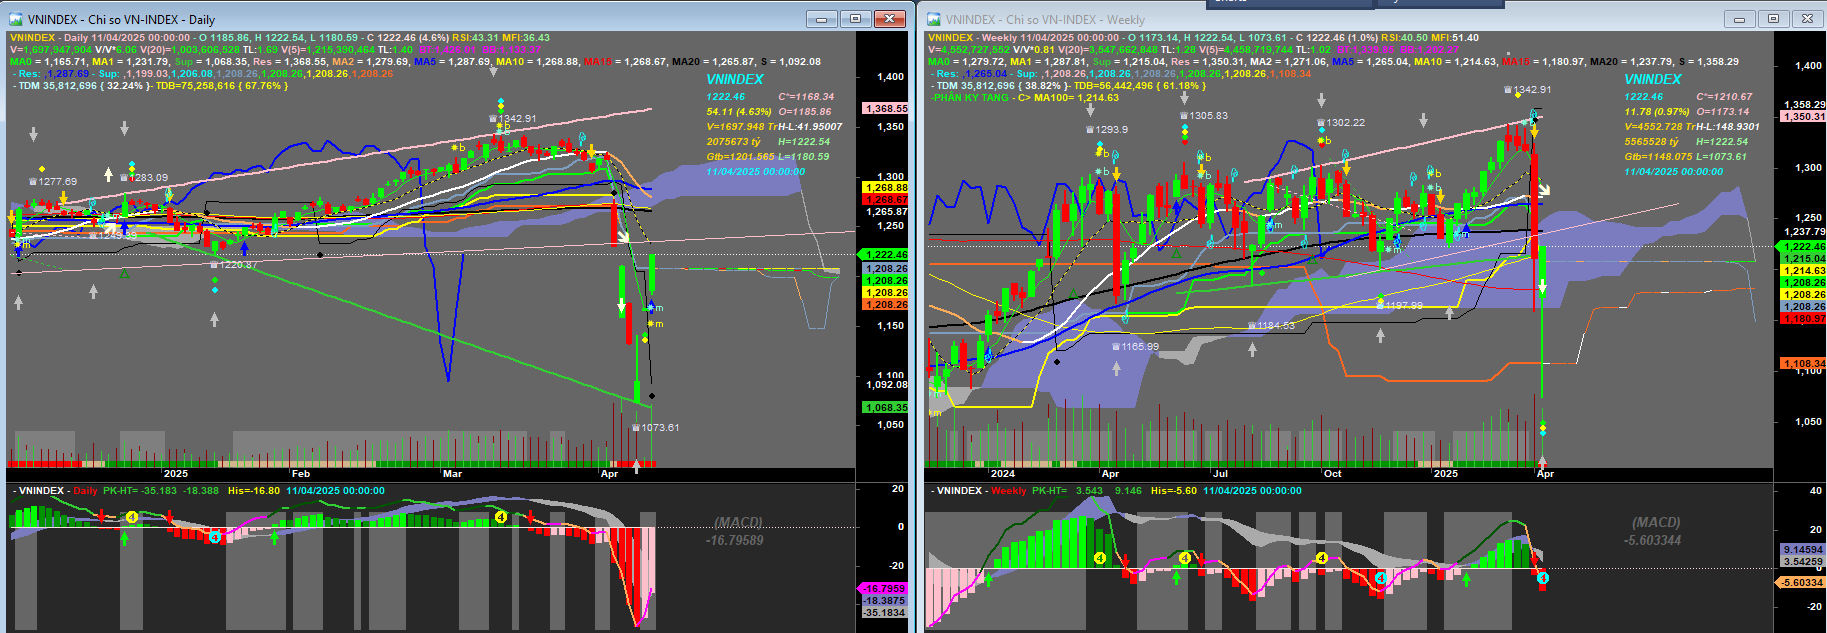This screenshot has width=1827, height=633.
Task: Click the green 1,215.04 price axis label
Action: click(1803, 259)
